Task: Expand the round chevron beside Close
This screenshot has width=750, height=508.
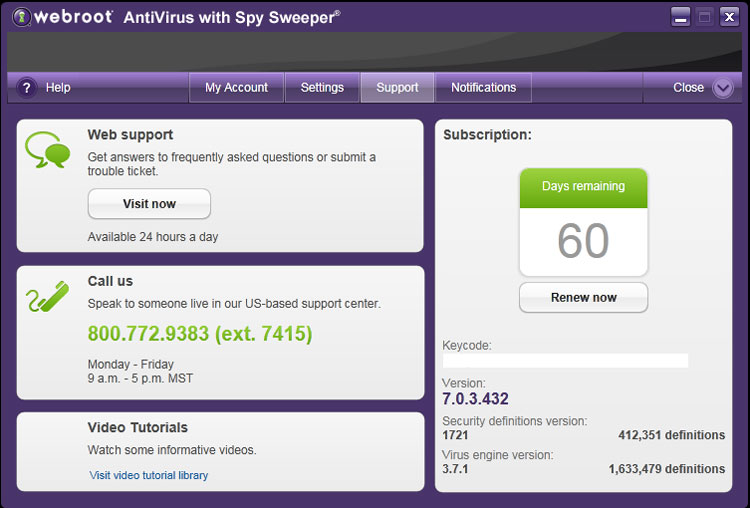Action: [724, 88]
